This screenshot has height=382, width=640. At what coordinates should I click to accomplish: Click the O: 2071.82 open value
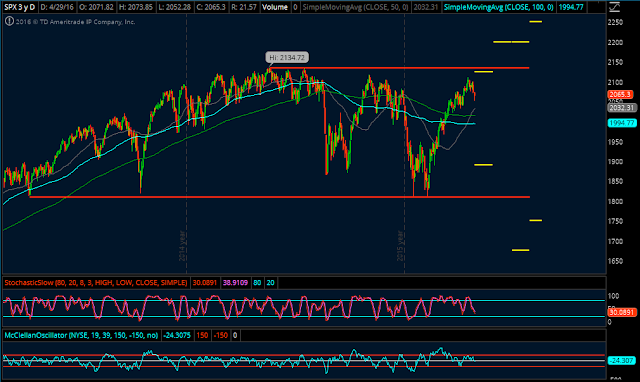[x=95, y=7]
